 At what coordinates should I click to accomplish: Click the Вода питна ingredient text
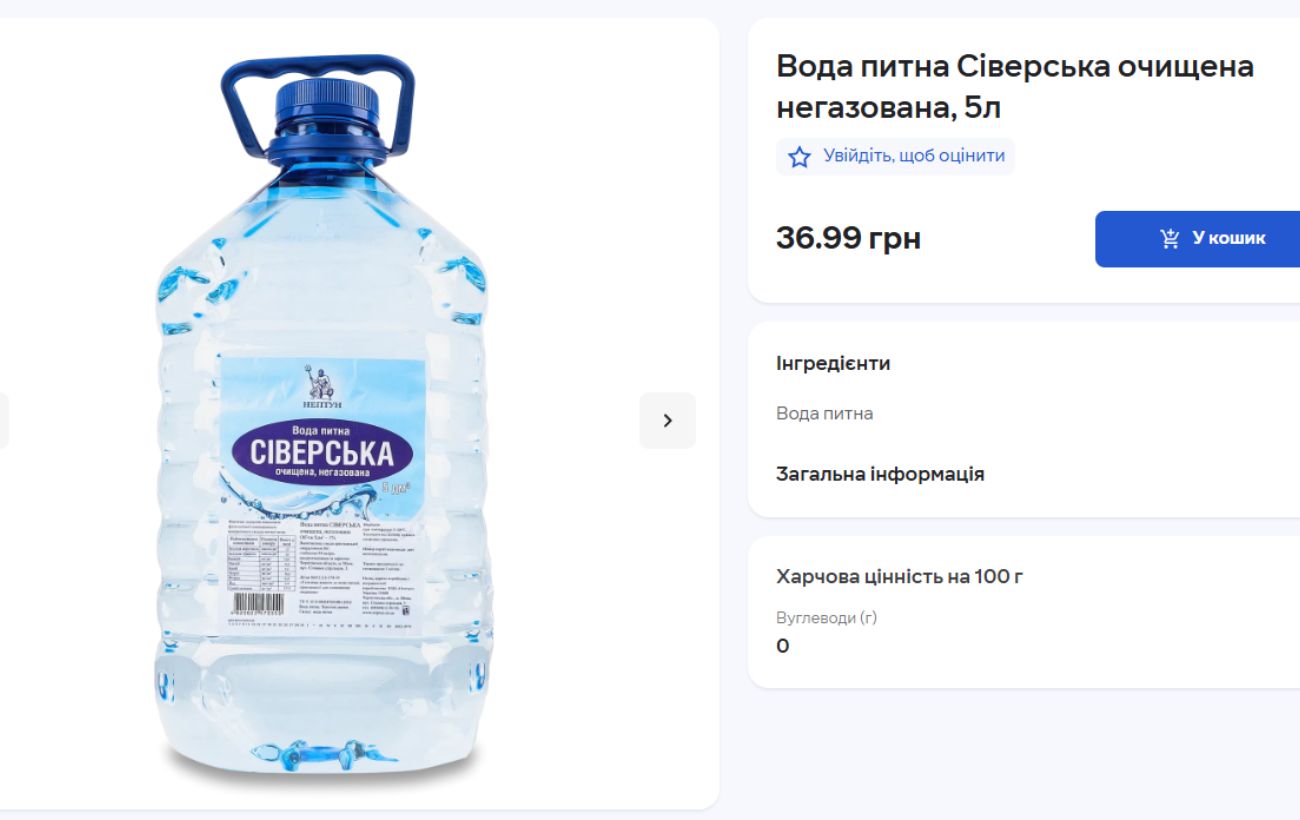point(824,412)
